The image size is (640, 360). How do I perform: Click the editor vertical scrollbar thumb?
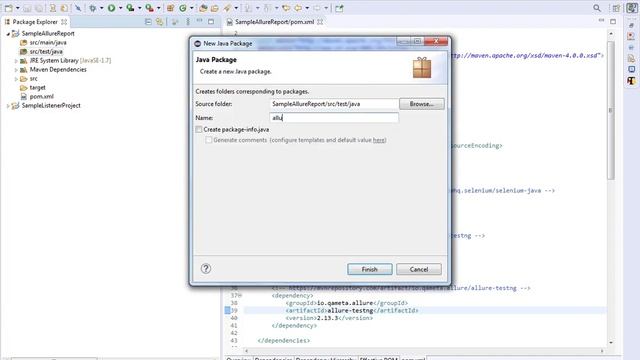(x=611, y=110)
